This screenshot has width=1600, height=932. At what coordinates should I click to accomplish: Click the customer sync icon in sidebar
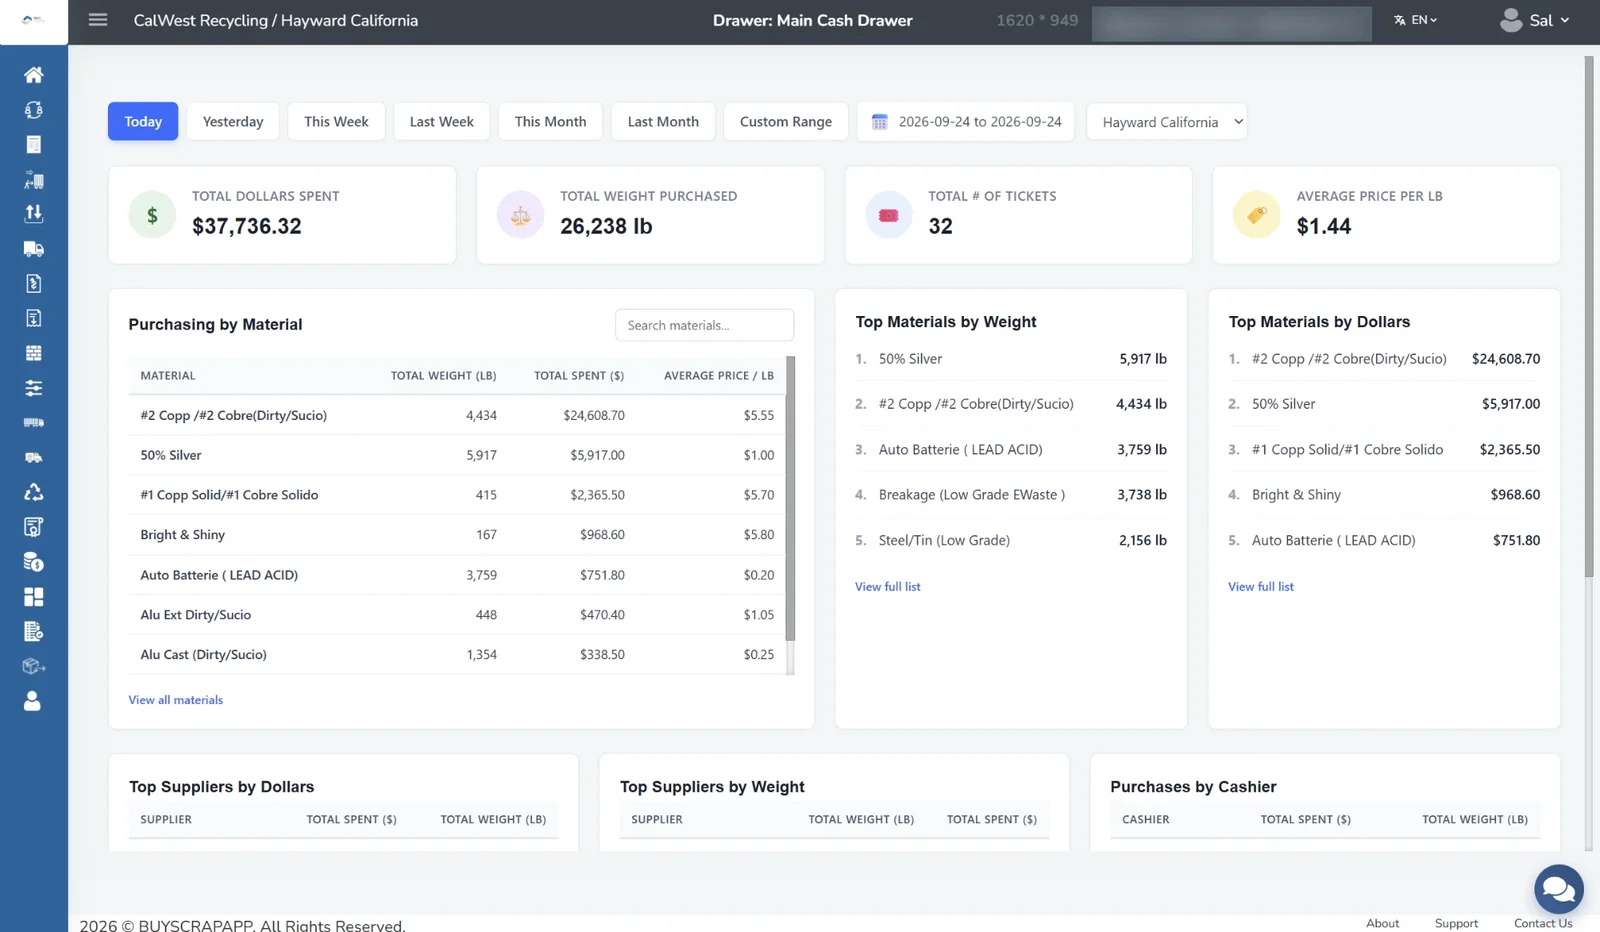pos(33,110)
